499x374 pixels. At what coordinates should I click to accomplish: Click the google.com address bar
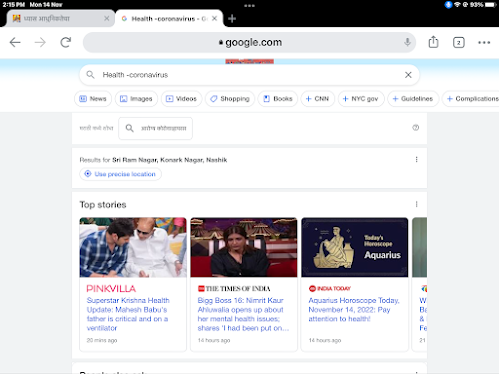[x=249, y=42]
